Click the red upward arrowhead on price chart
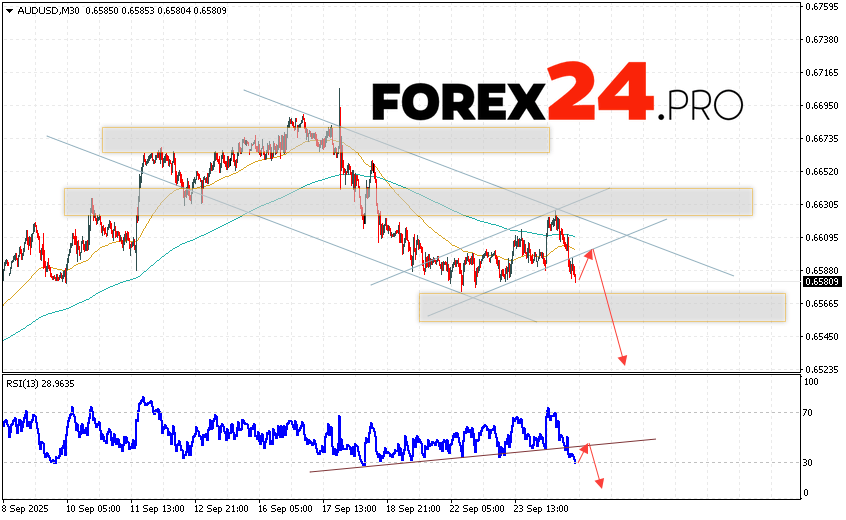This screenshot has width=846, height=520. point(590,253)
